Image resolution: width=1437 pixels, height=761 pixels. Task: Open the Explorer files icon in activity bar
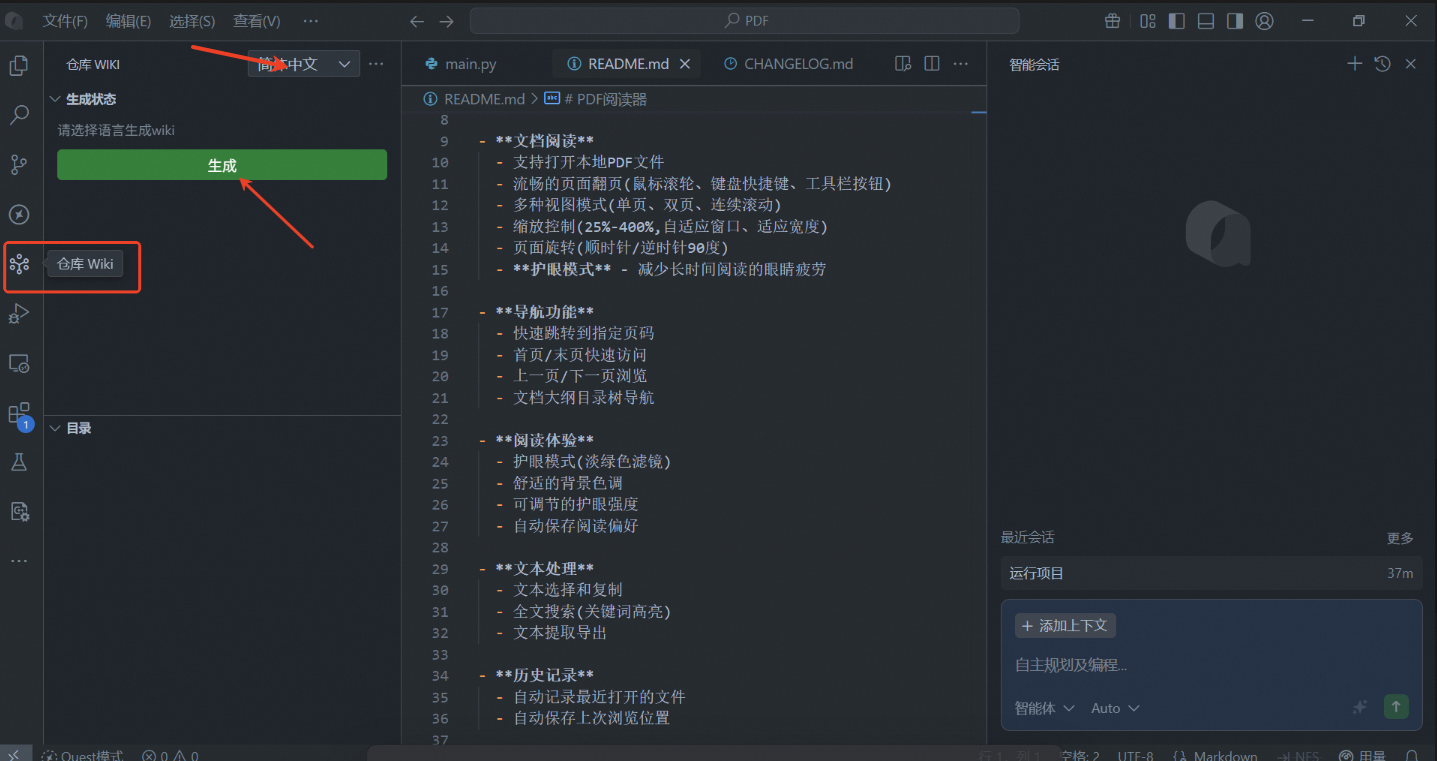coord(19,66)
